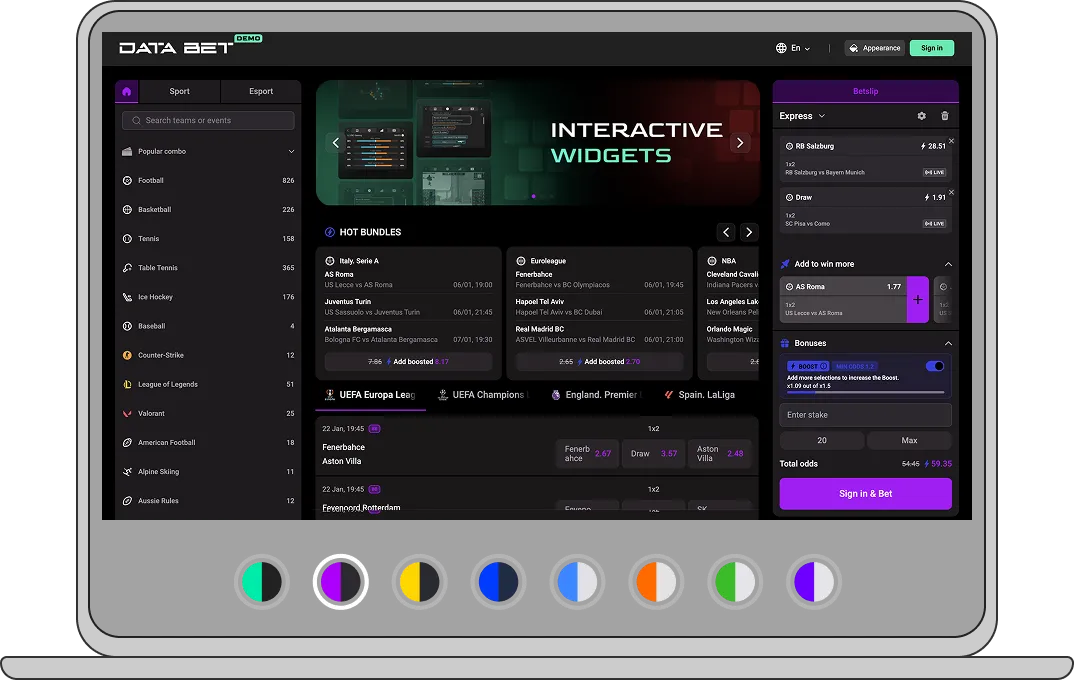1074x680 pixels.
Task: Select the orange and light theme
Action: pyautogui.click(x=656, y=582)
